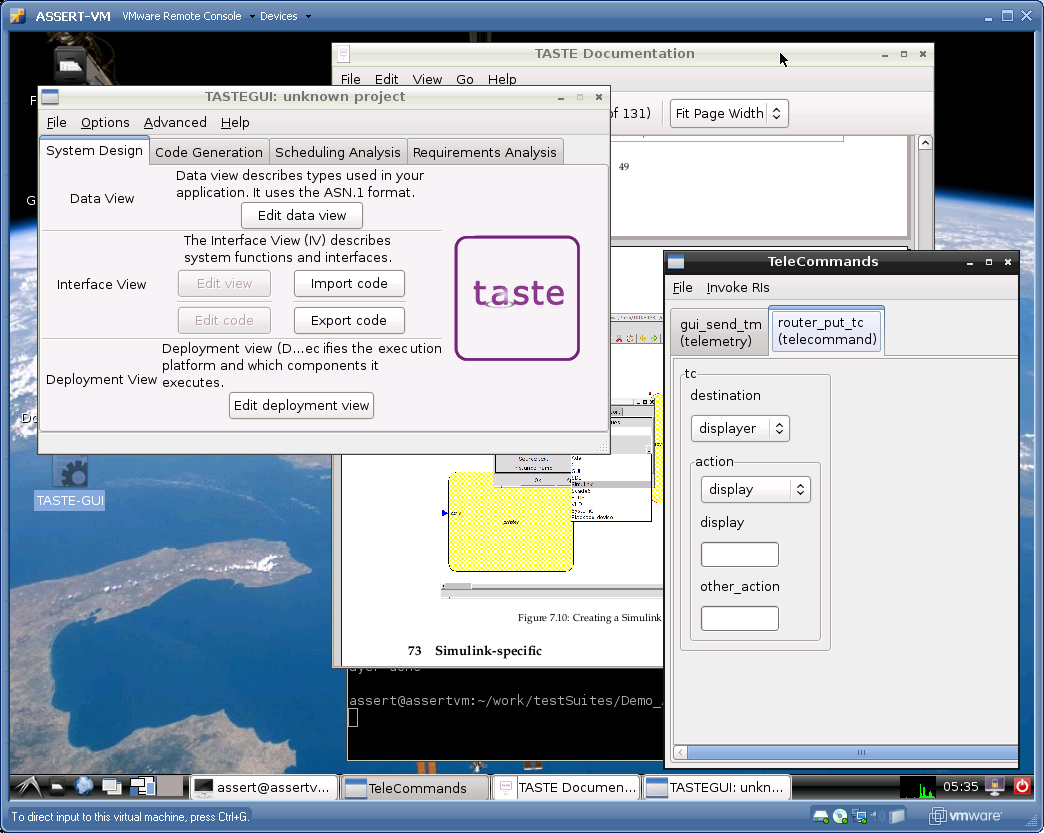Image resolution: width=1044 pixels, height=833 pixels.
Task: Click the desktop file manager icon at top
Action: pos(70,65)
